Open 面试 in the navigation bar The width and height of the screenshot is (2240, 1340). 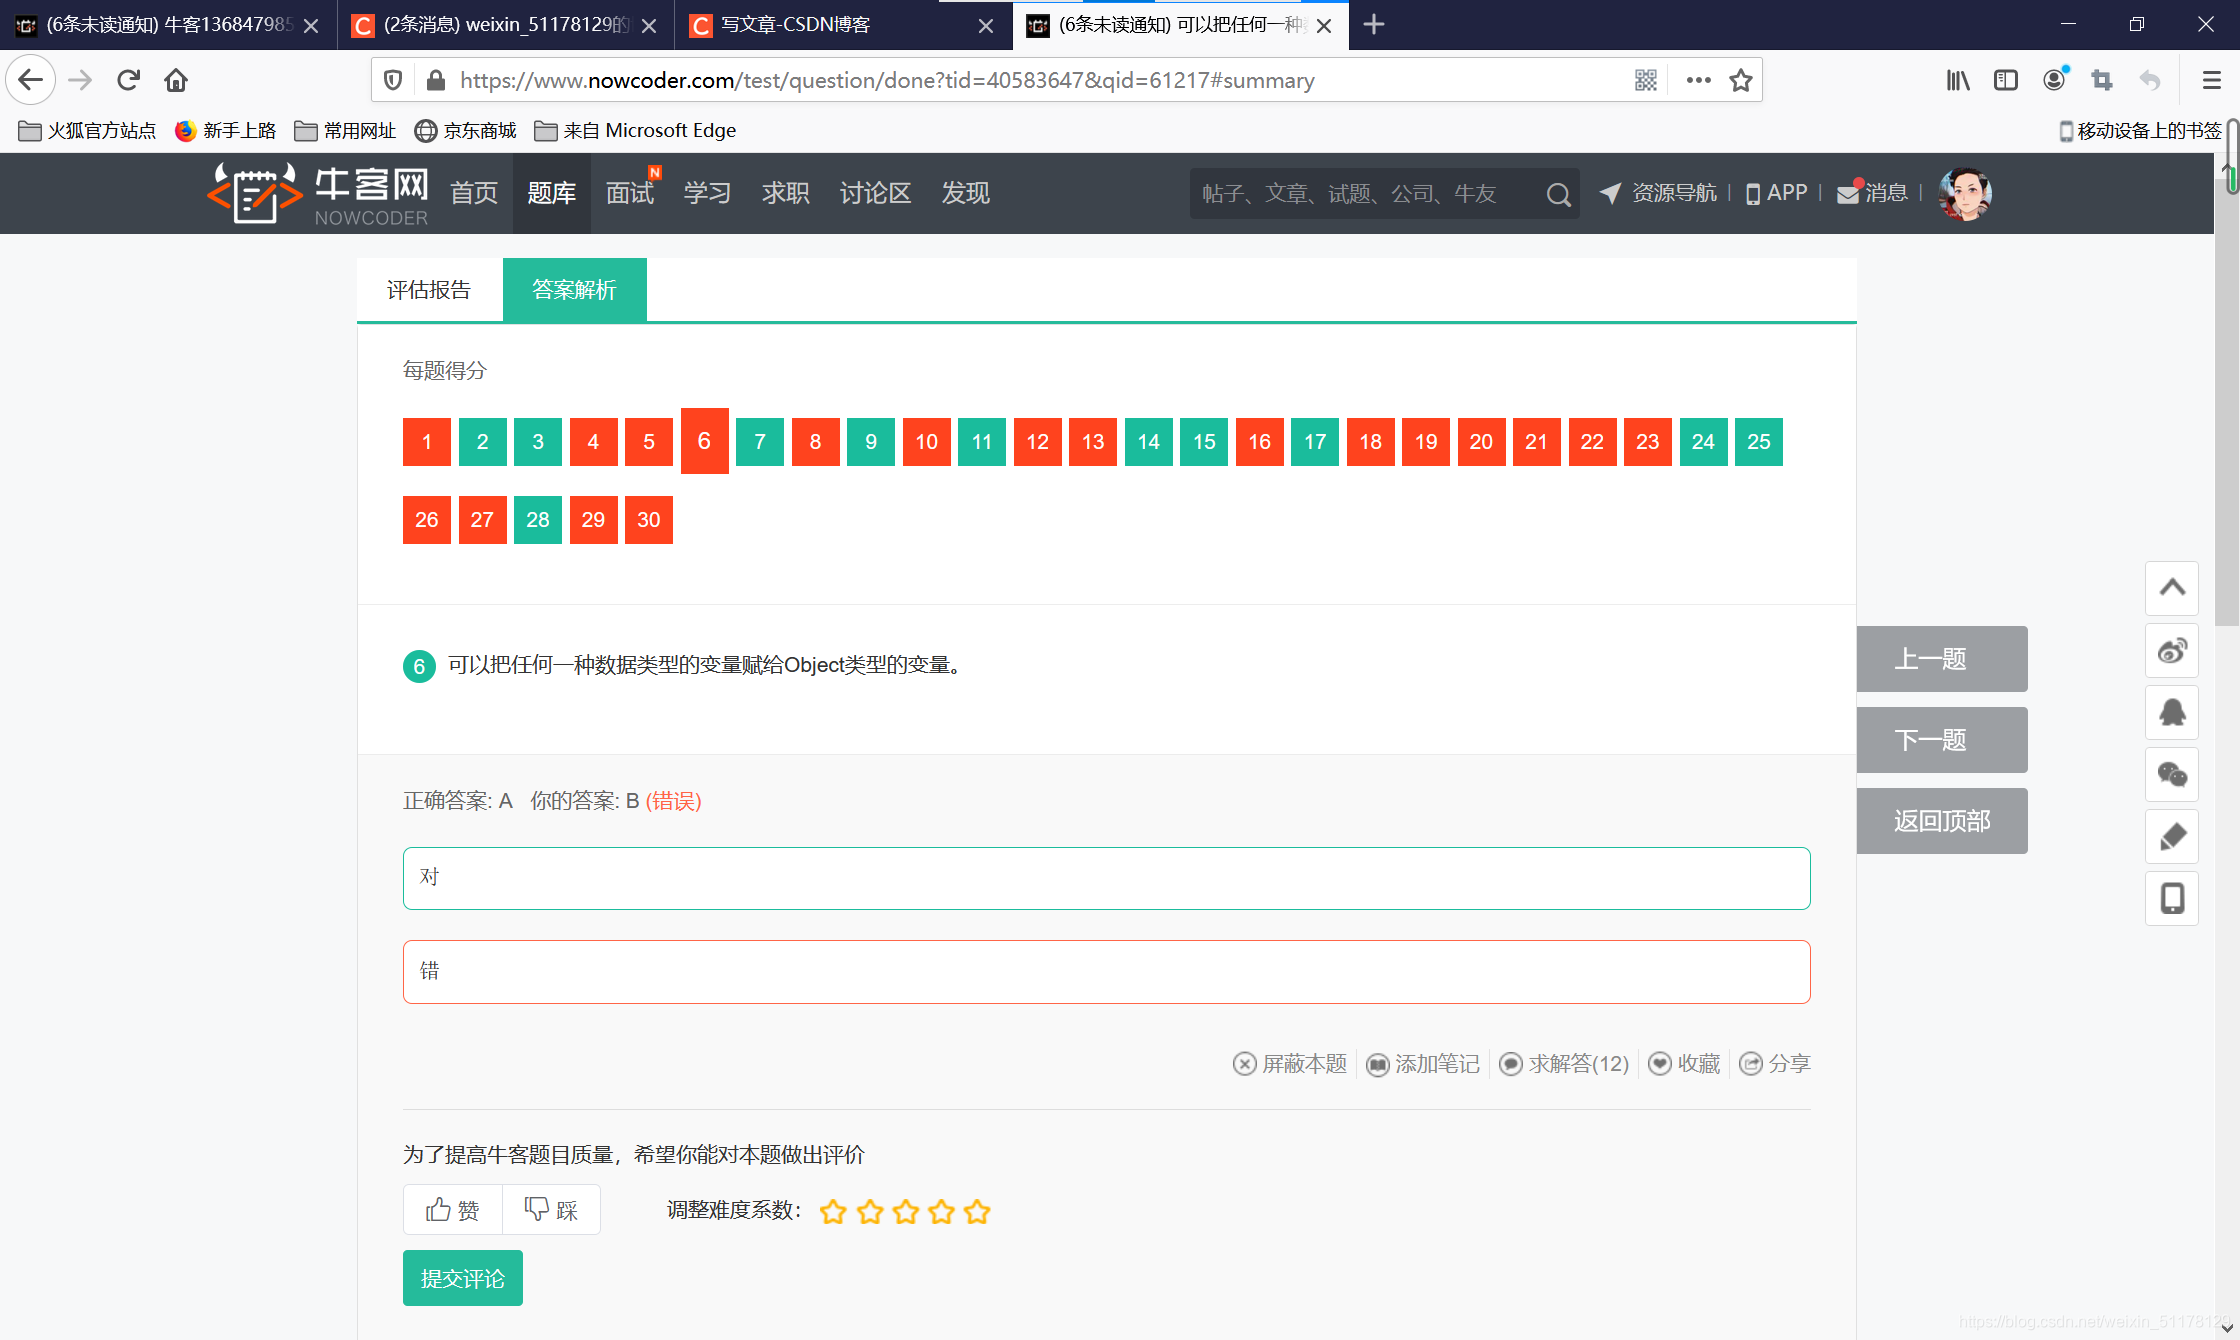tap(630, 193)
